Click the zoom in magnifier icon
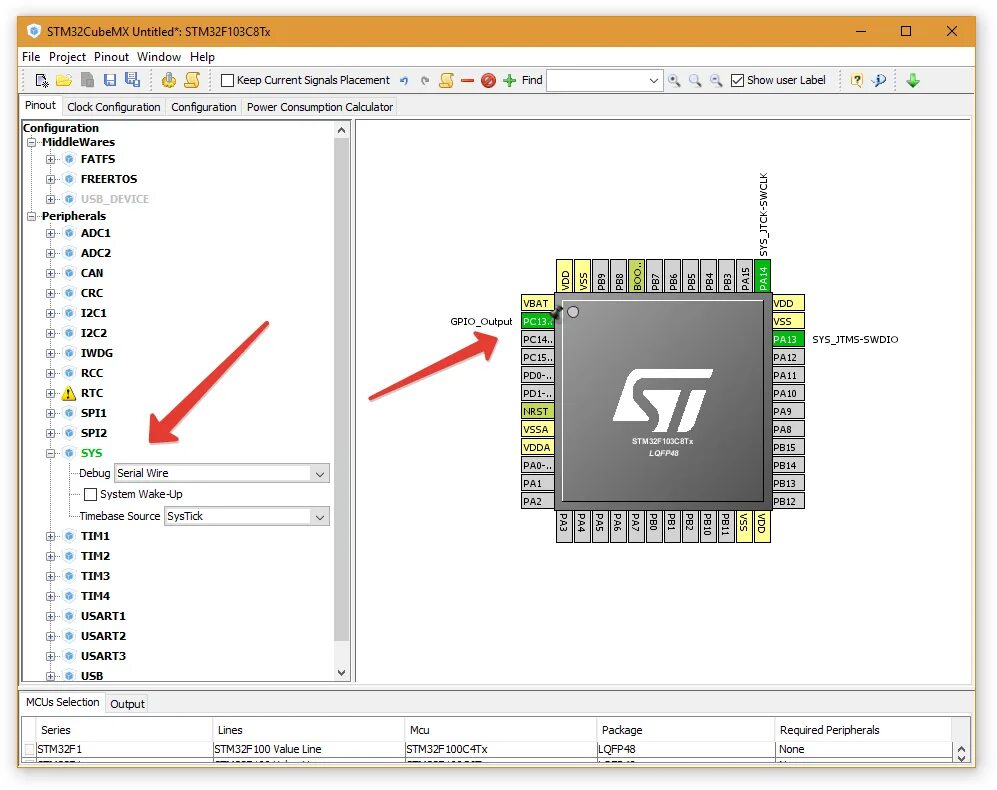The height and width of the screenshot is (790, 997). point(674,81)
